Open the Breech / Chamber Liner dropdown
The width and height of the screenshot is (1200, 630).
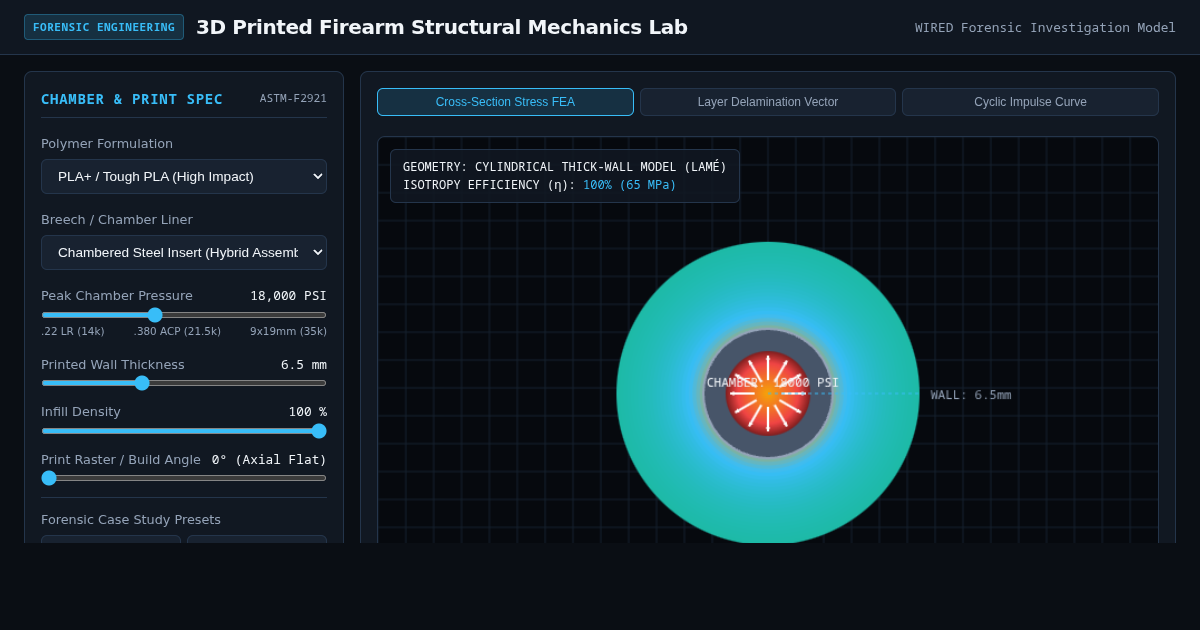click(x=184, y=252)
